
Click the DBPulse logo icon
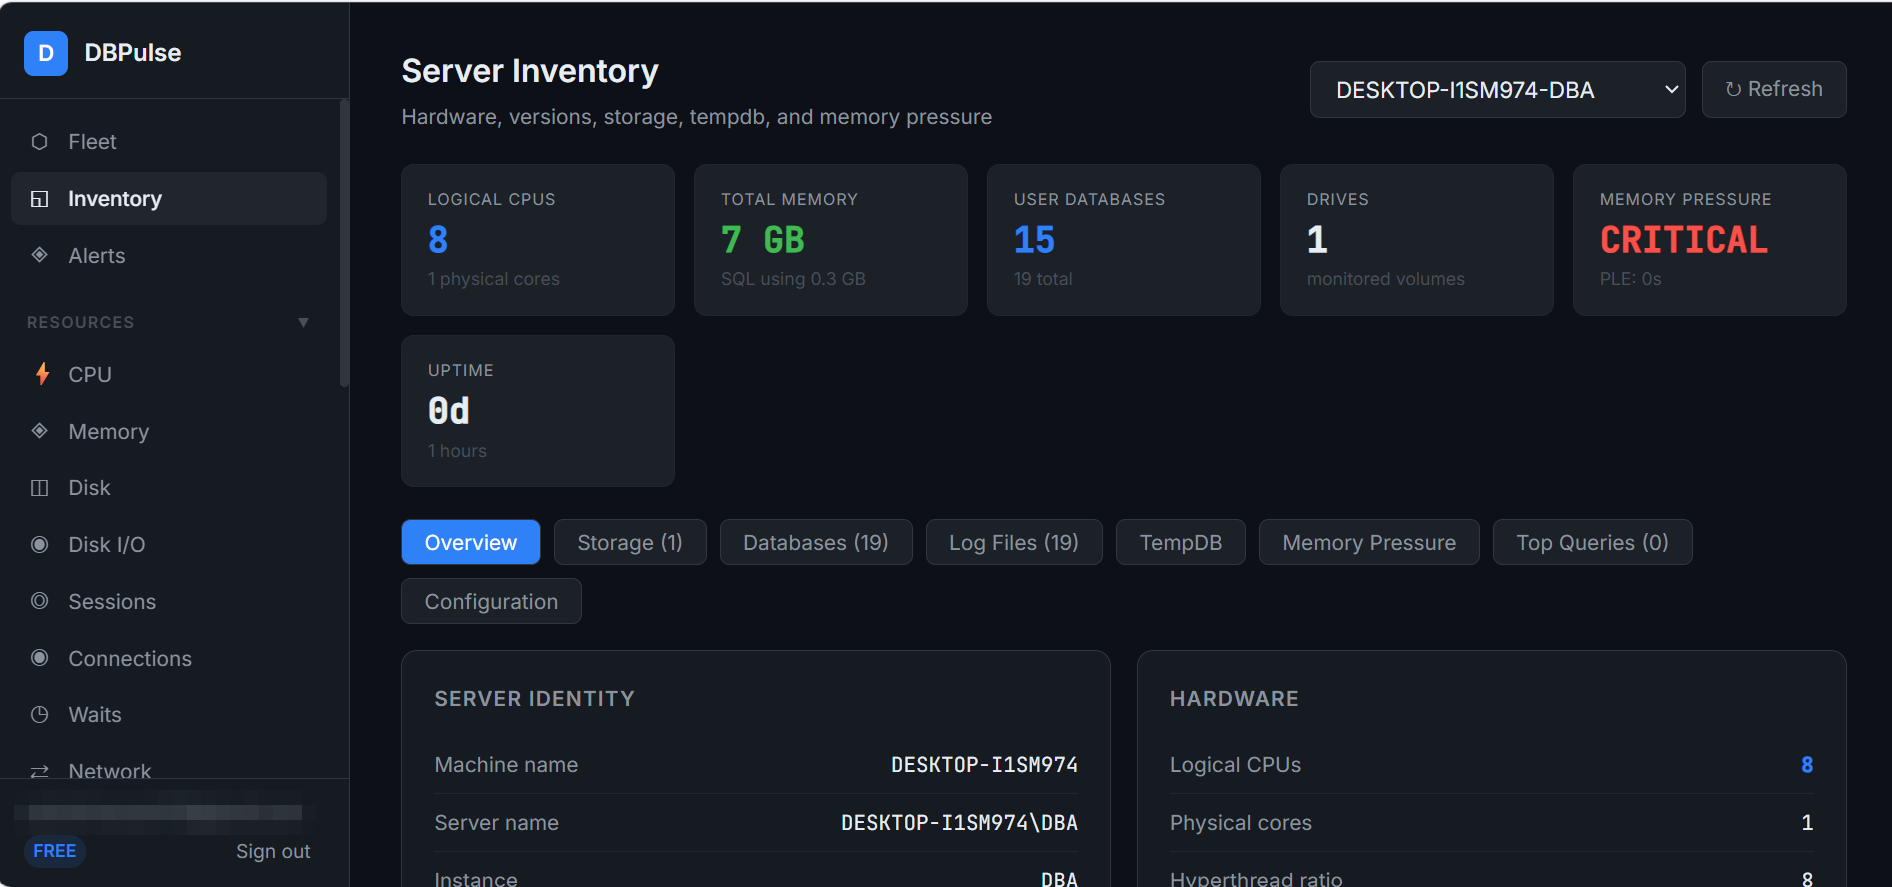point(46,53)
